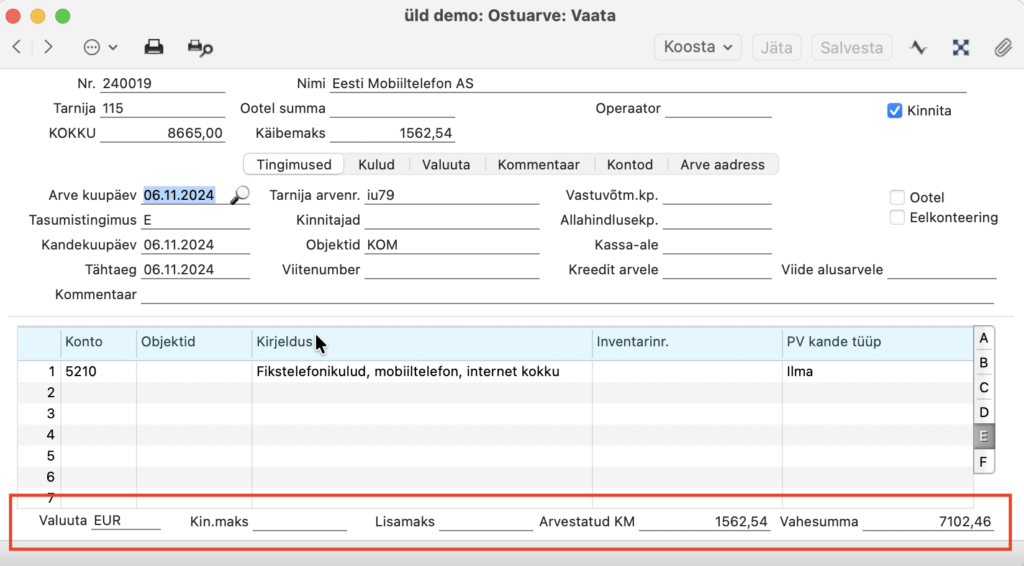
Task: Click the fullscreen expand icon
Action: tap(961, 48)
